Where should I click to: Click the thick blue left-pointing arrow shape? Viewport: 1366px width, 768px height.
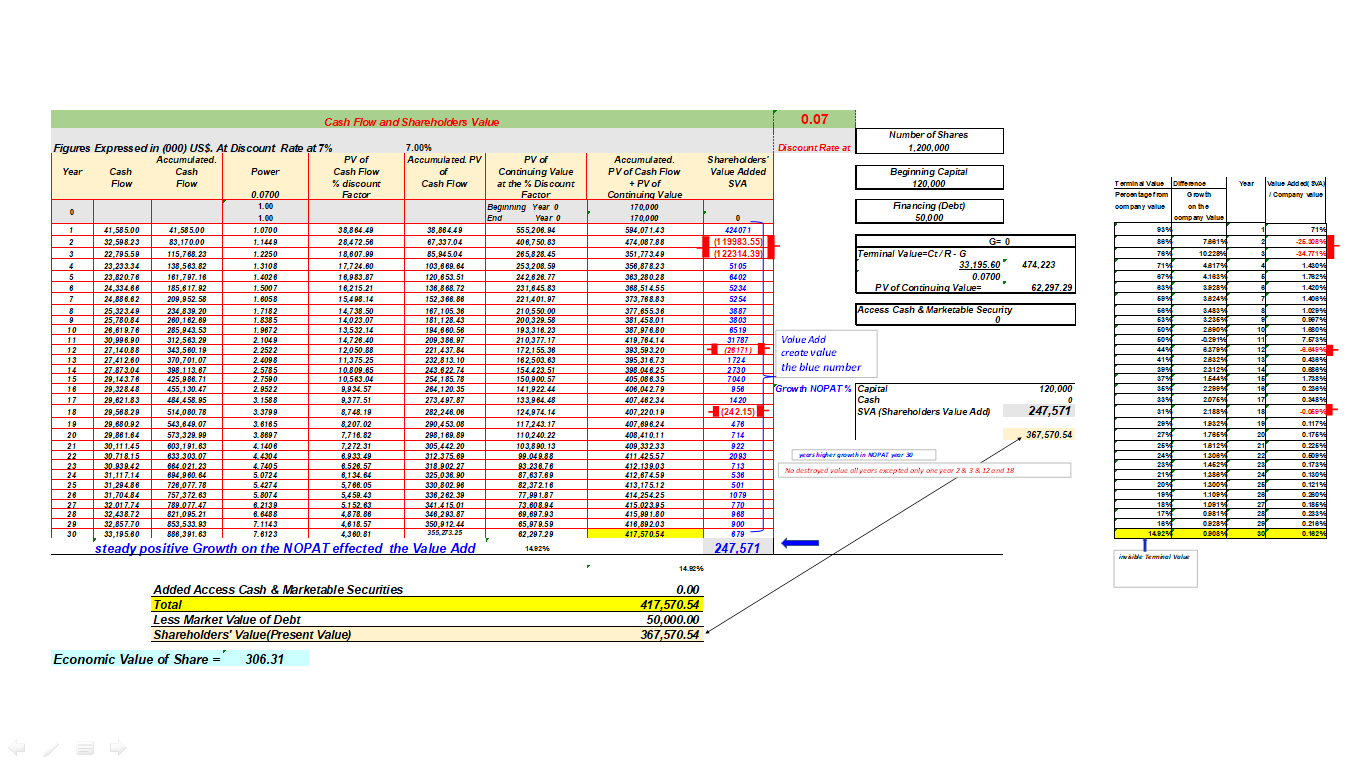799,544
